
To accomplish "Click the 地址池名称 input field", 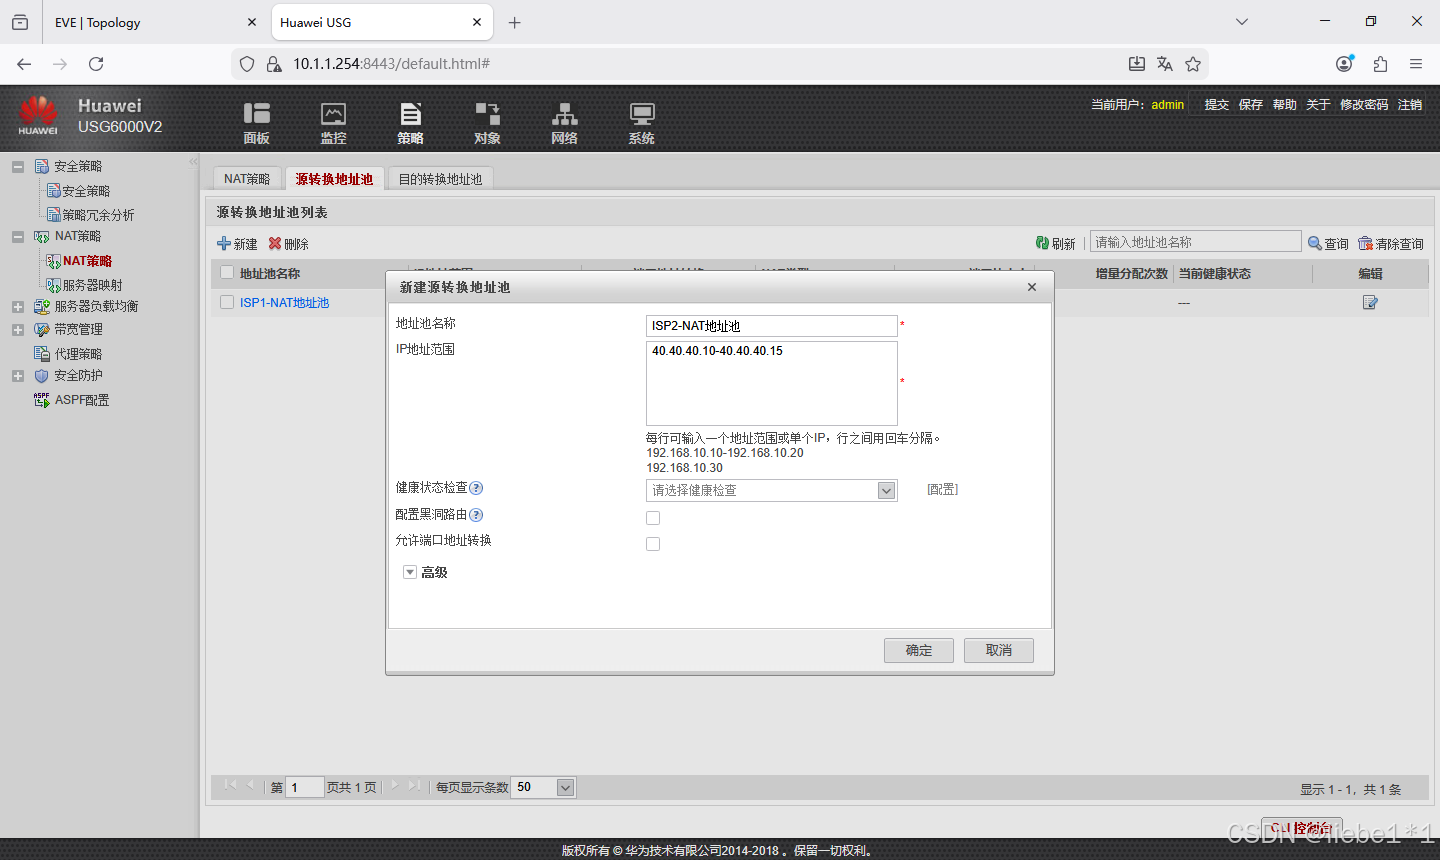I will pyautogui.click(x=772, y=326).
